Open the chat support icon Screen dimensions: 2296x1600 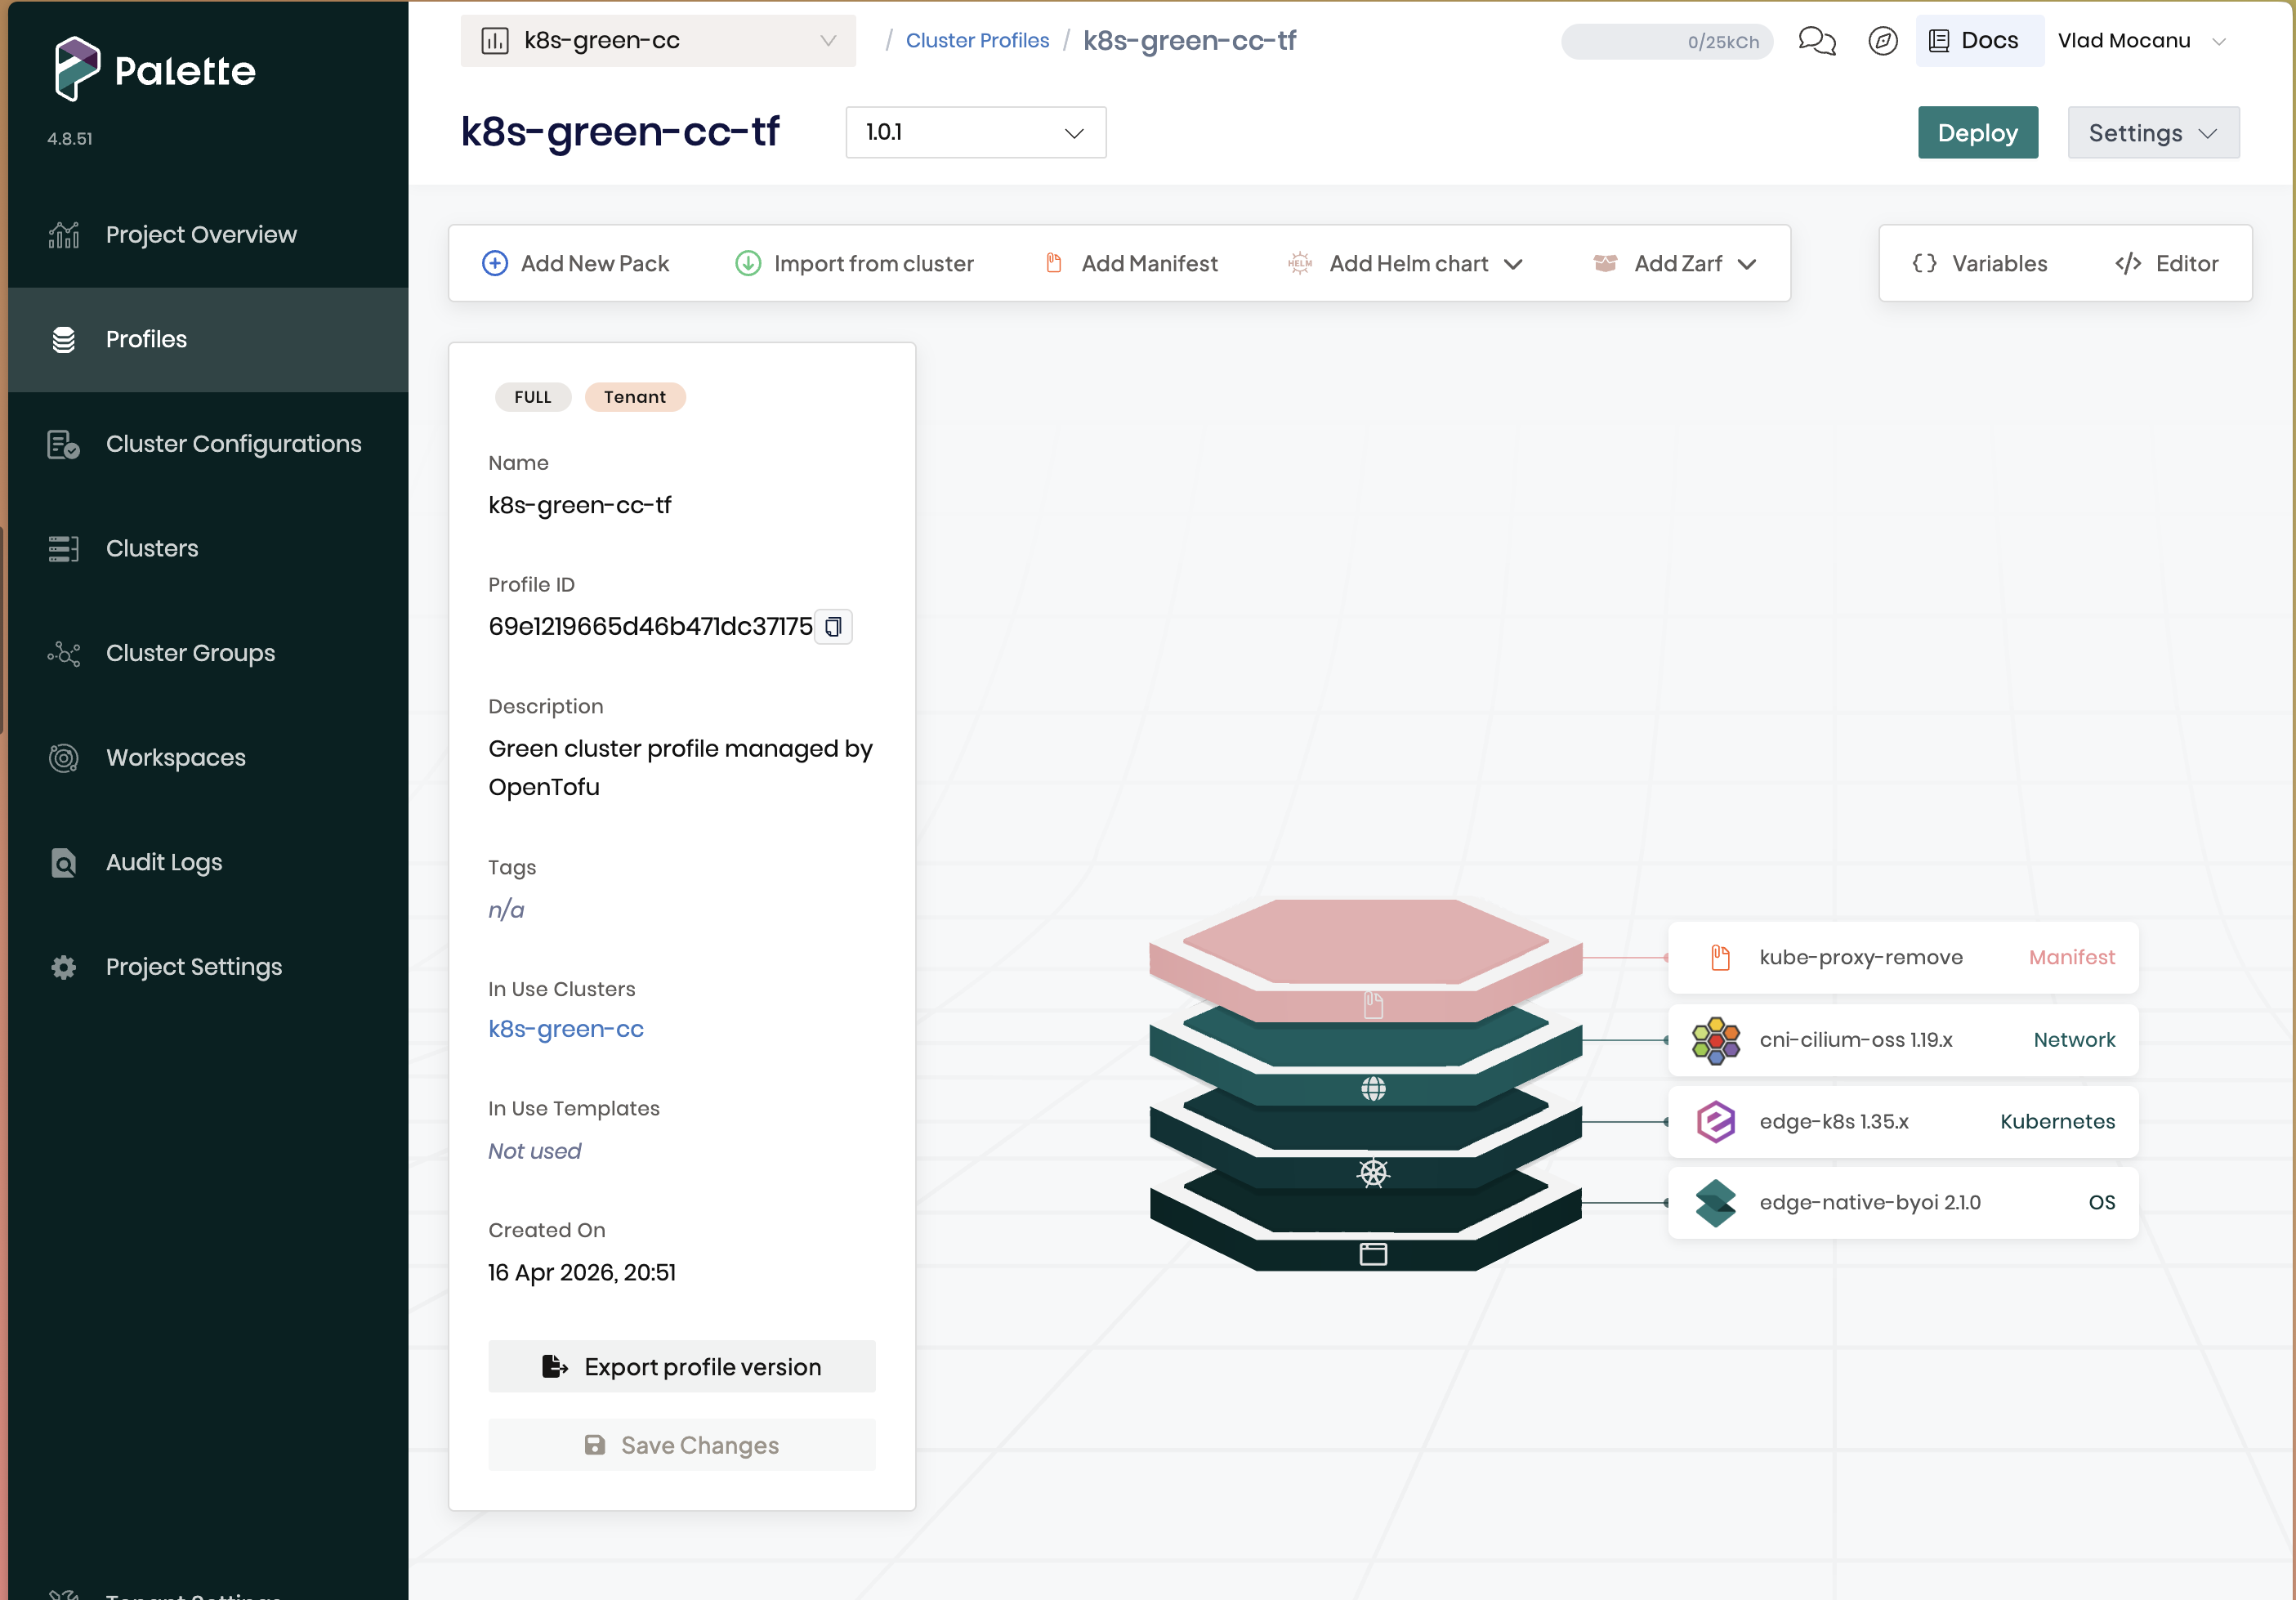[1817, 41]
